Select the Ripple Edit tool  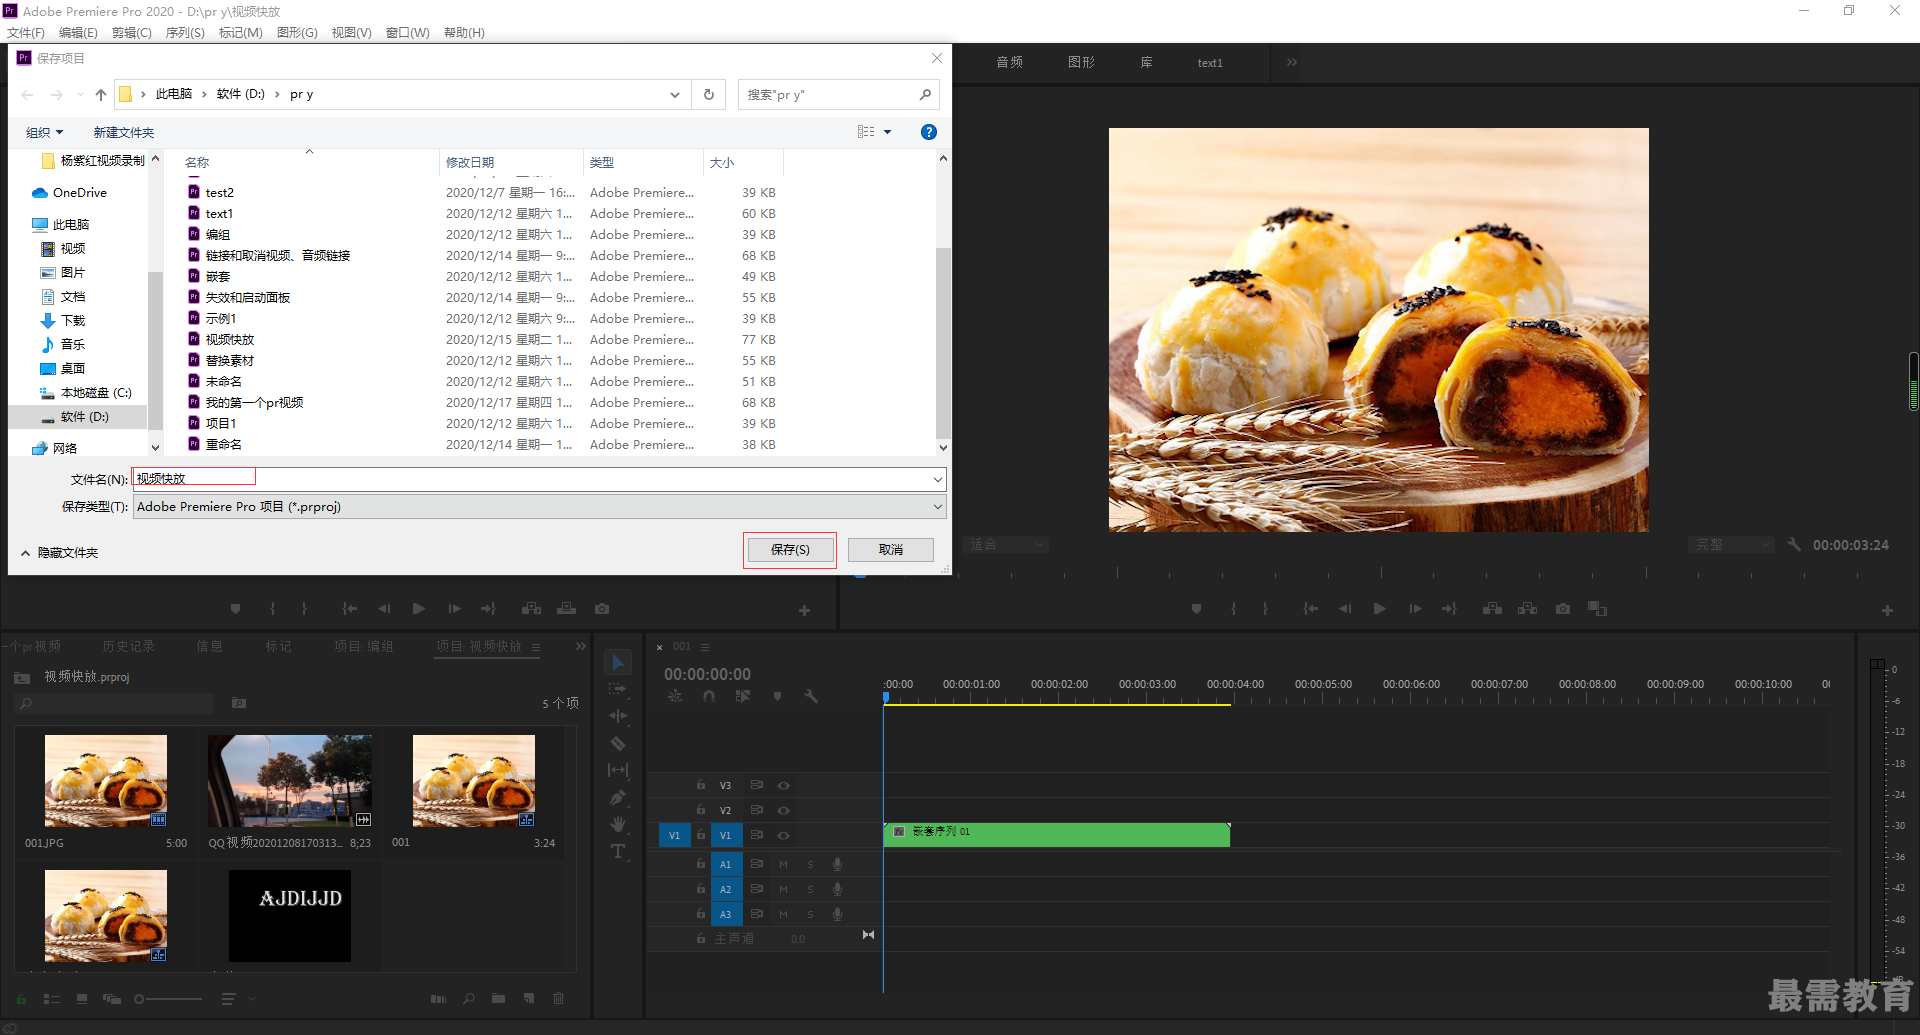tap(618, 716)
